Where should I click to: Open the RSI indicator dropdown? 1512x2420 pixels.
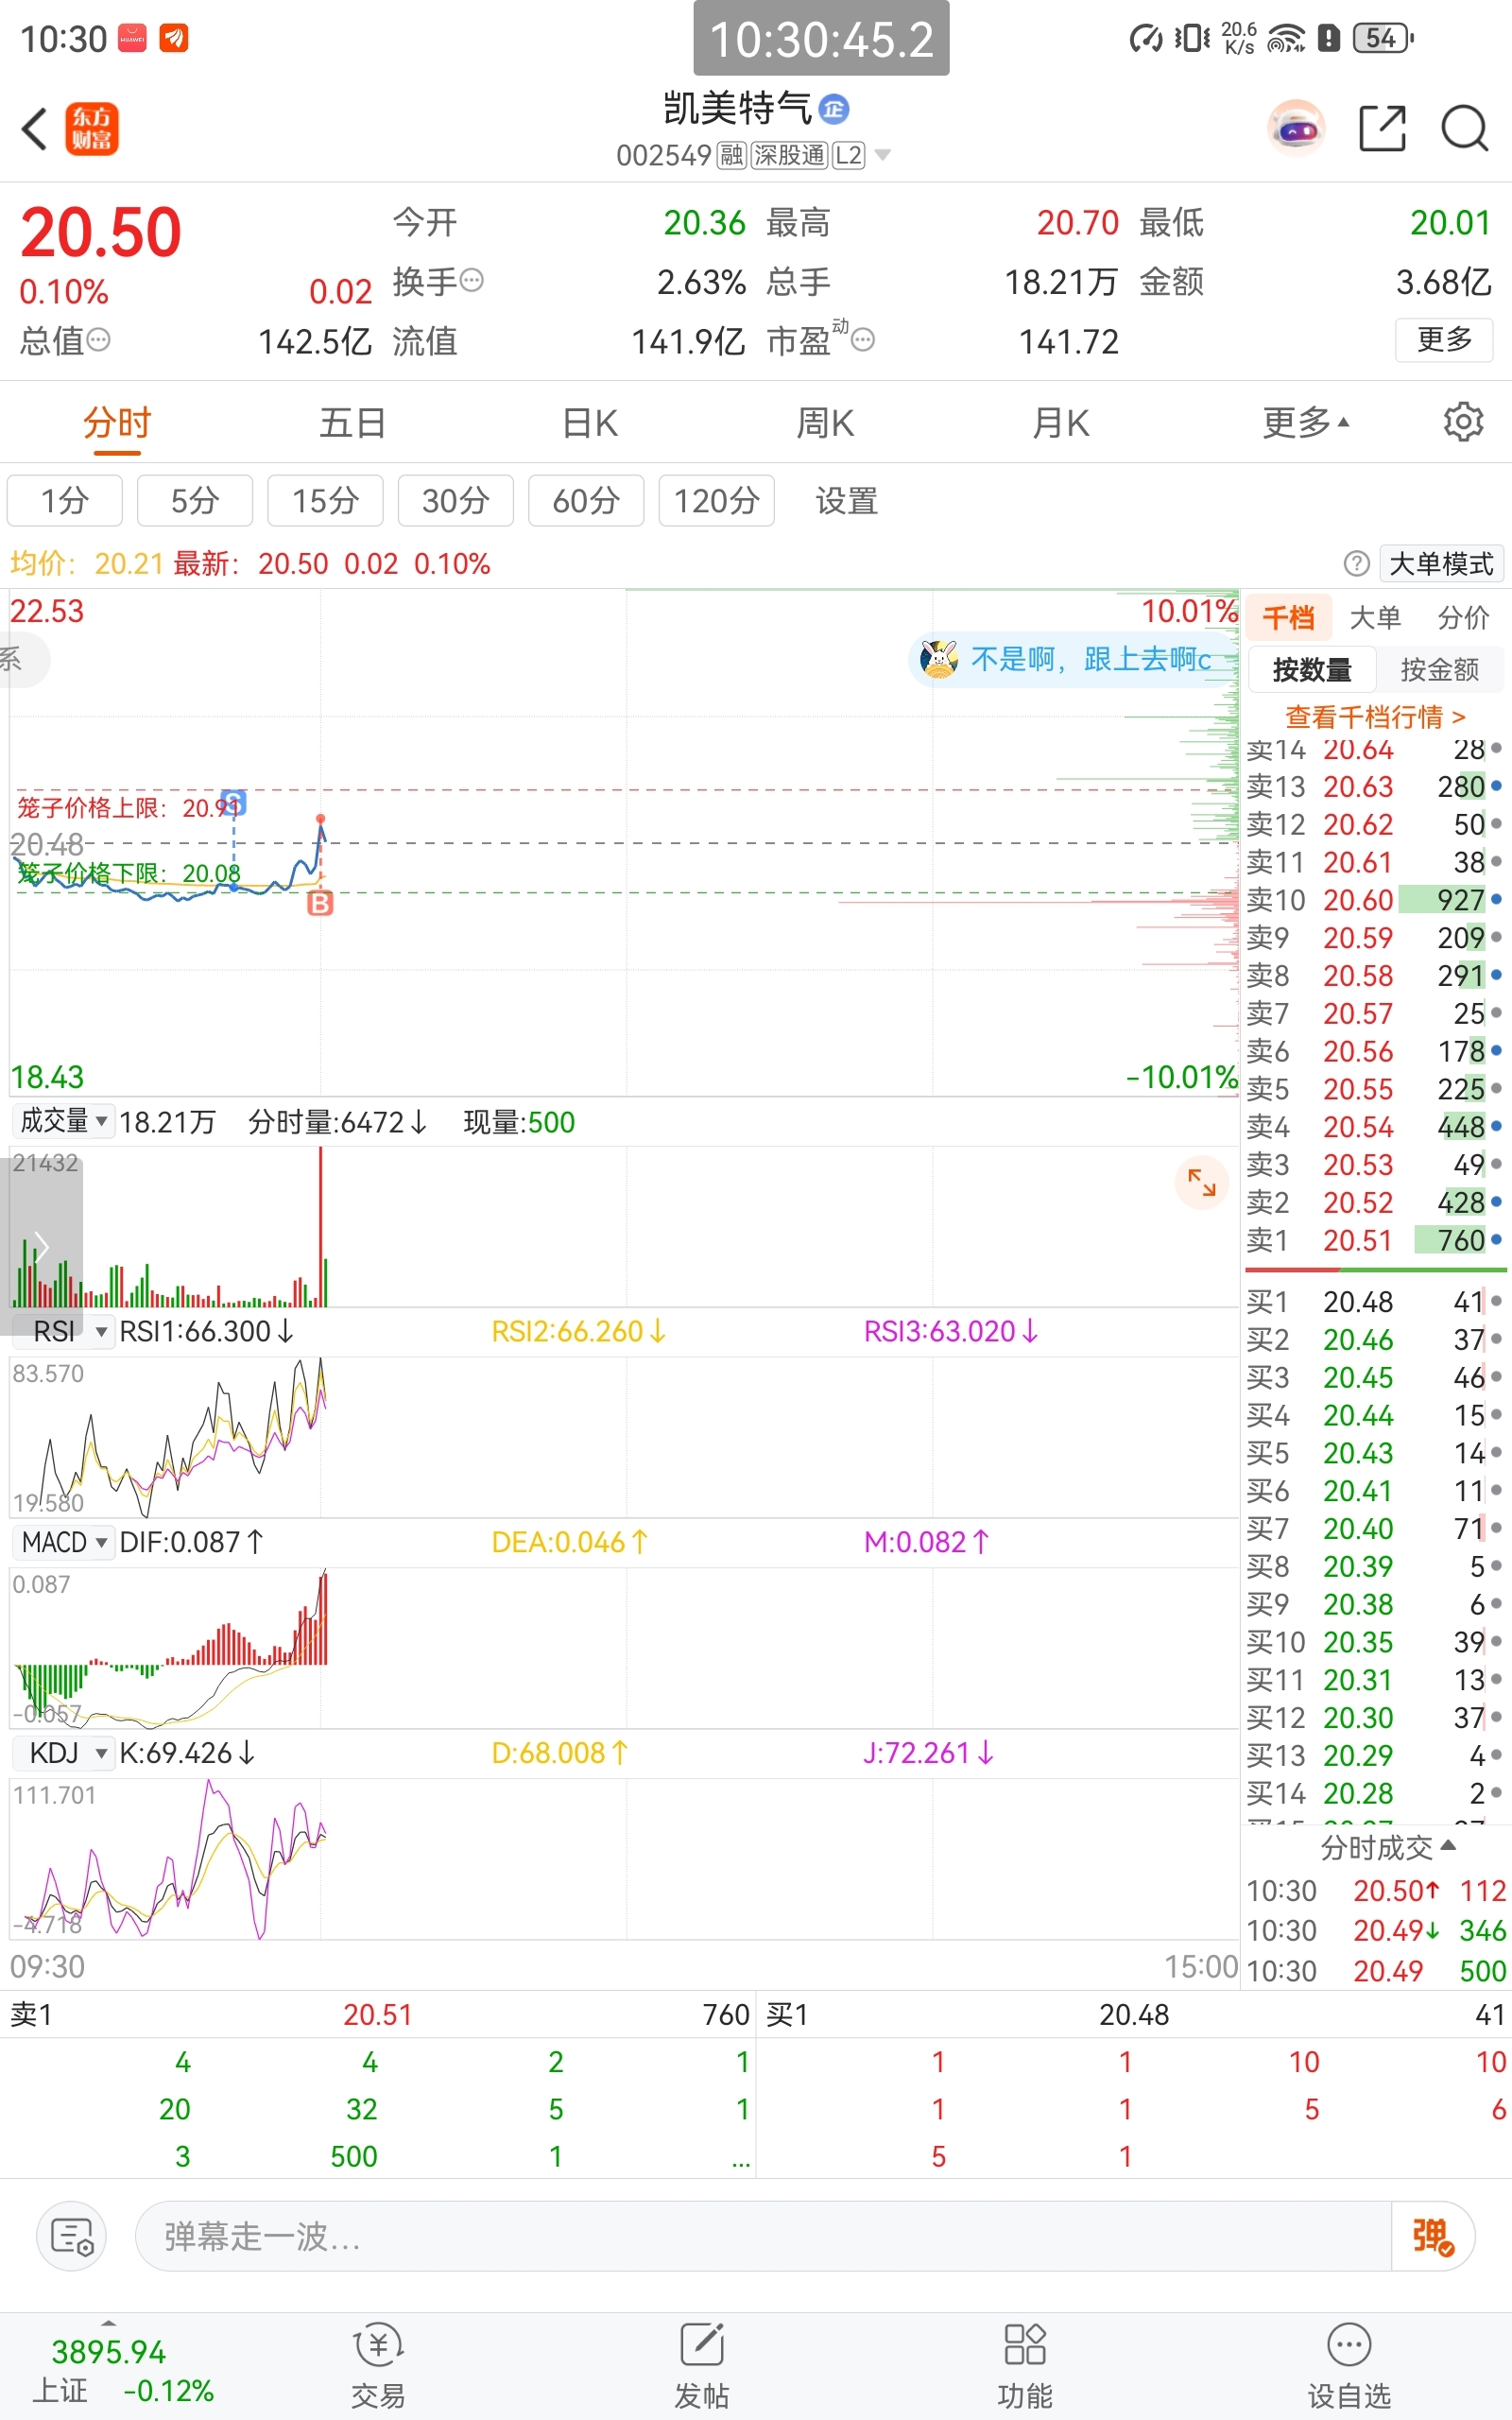[62, 1331]
